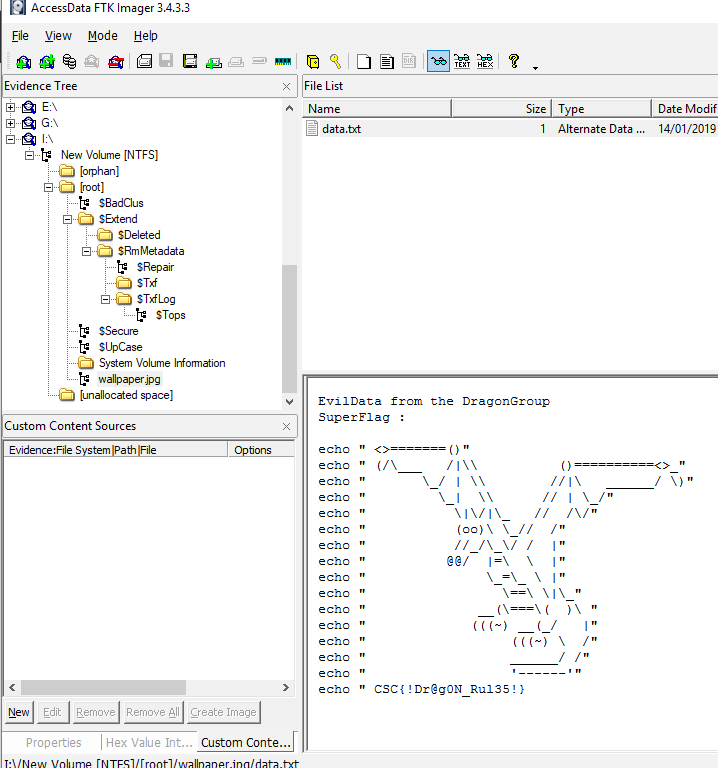
Task: Click the New button
Action: point(19,712)
